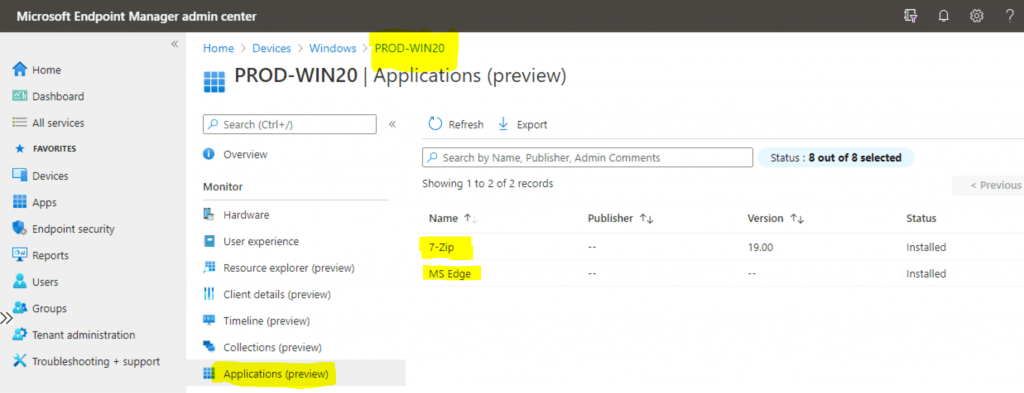This screenshot has width=1024, height=393.
Task: Sort by Version column arrows
Action: [797, 219]
